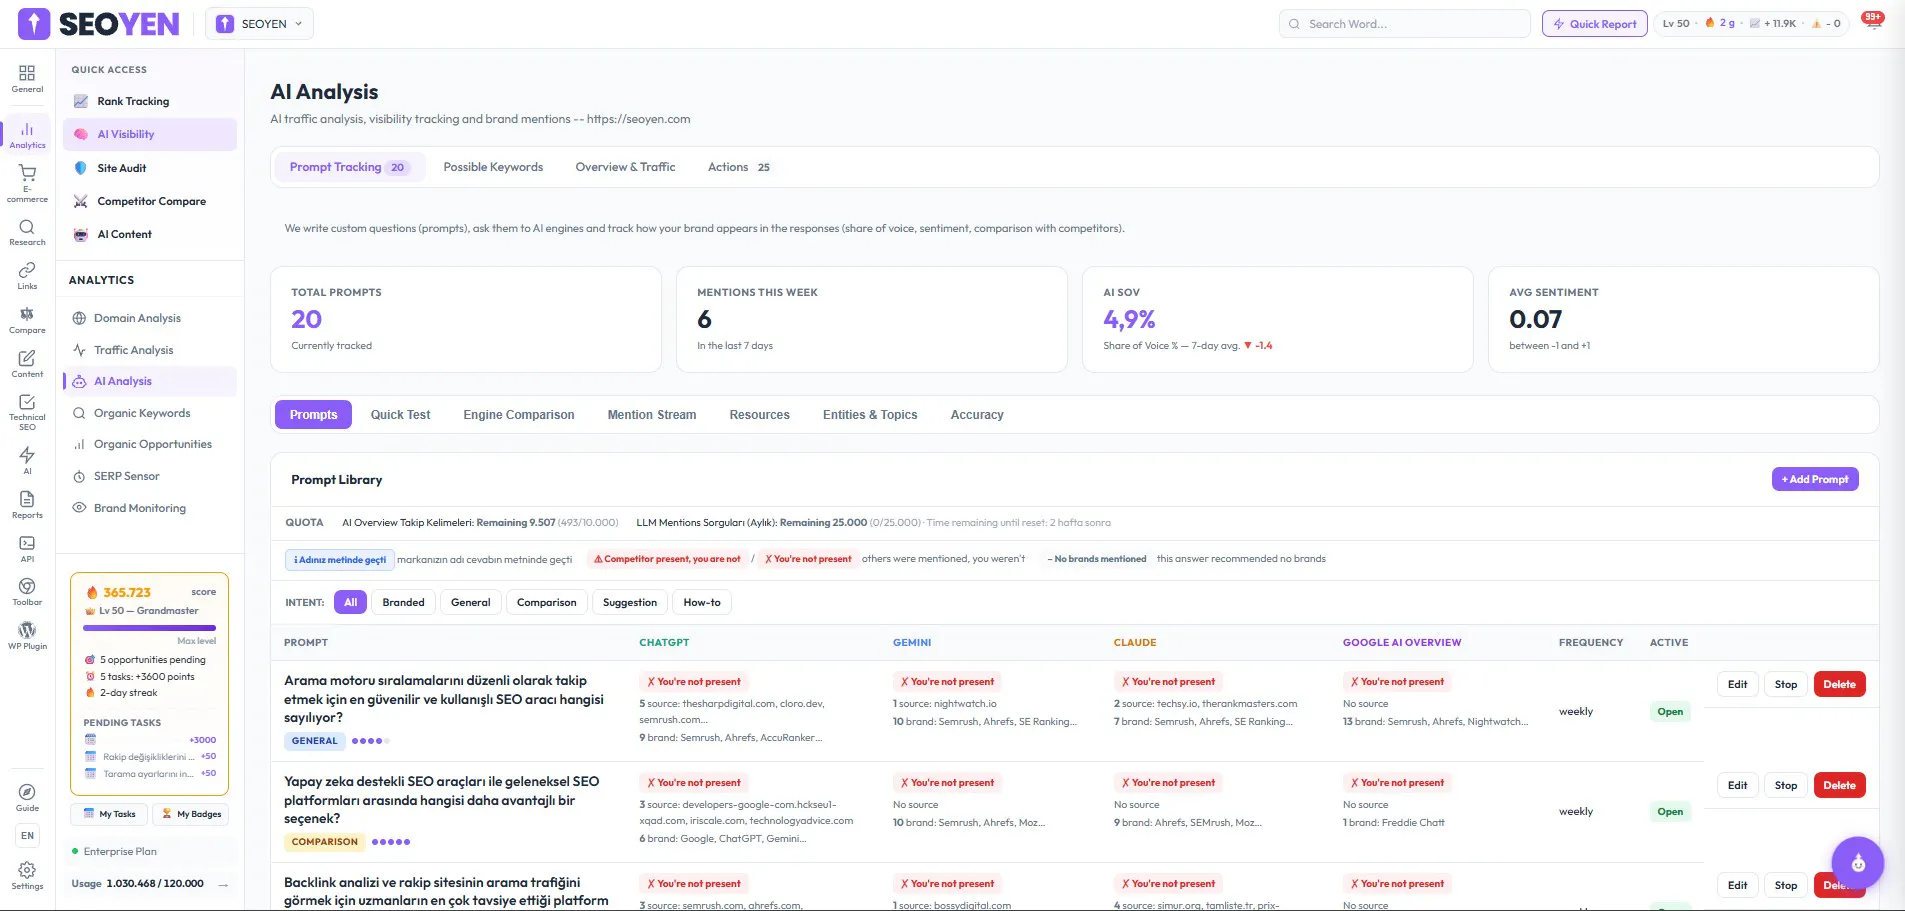Click the Add Prompt button

(1815, 480)
